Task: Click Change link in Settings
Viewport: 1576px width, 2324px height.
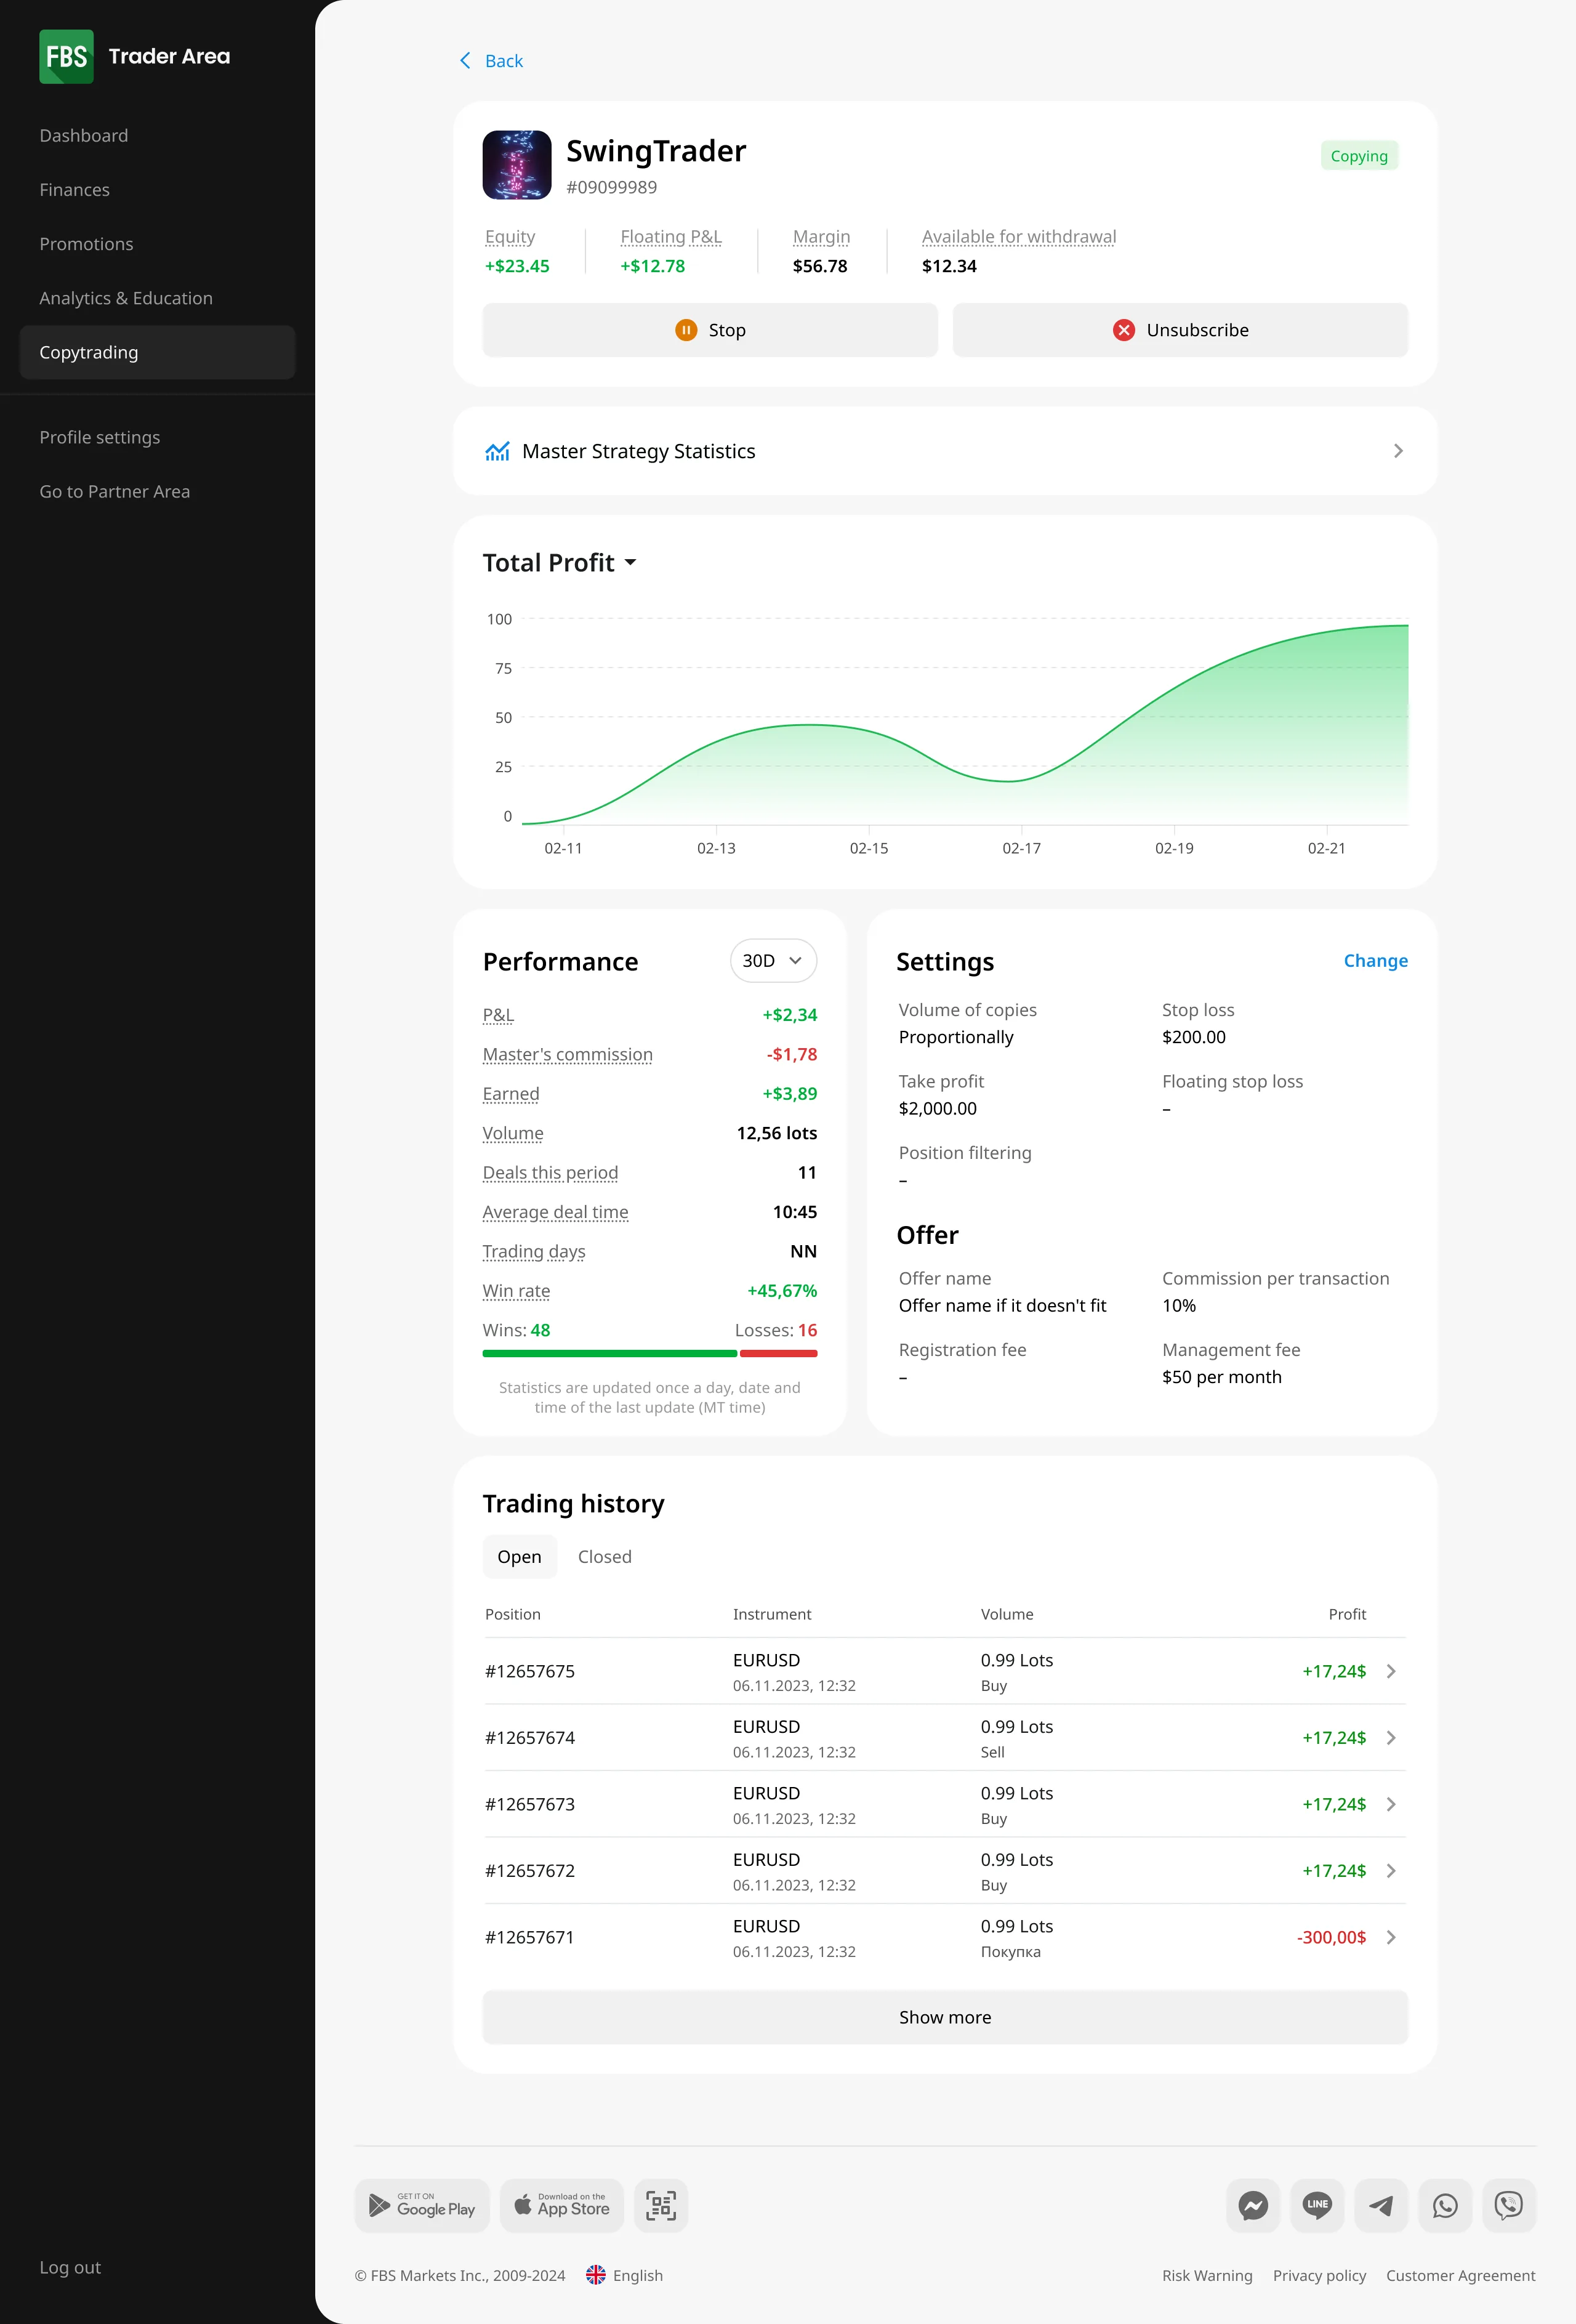Action: pos(1375,961)
